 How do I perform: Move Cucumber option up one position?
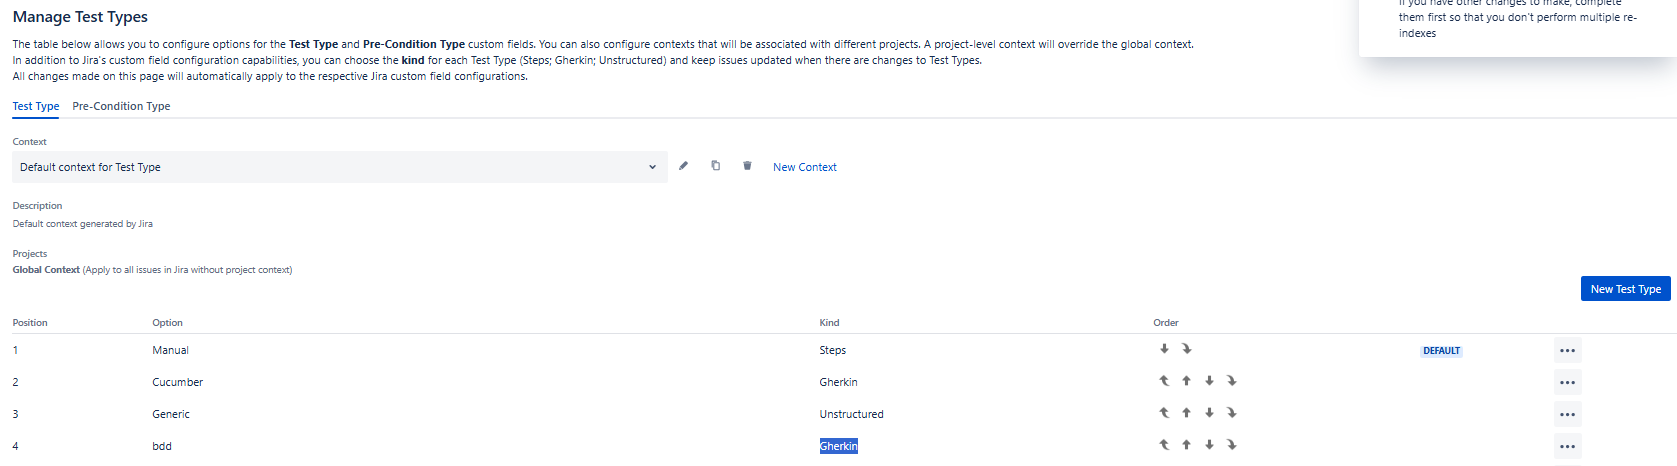point(1187,381)
